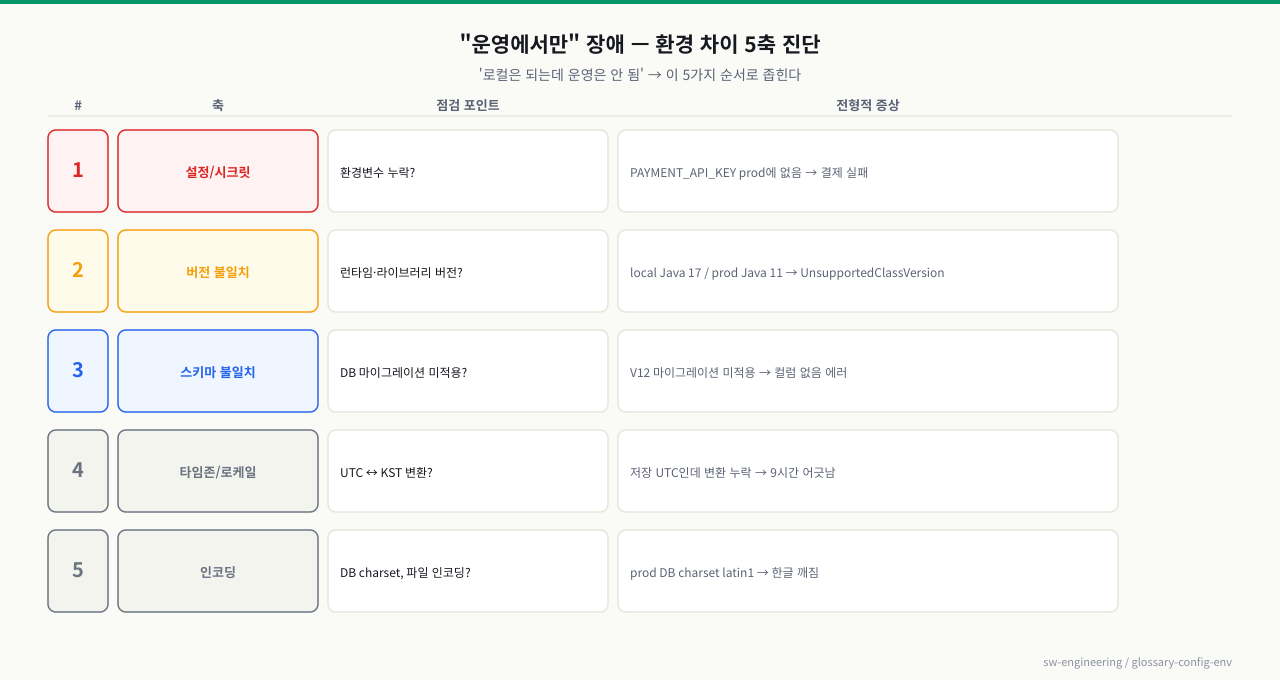Click the V12 마이그레이션 미적용 symptom cell
This screenshot has width=1280, height=680.
[868, 371]
